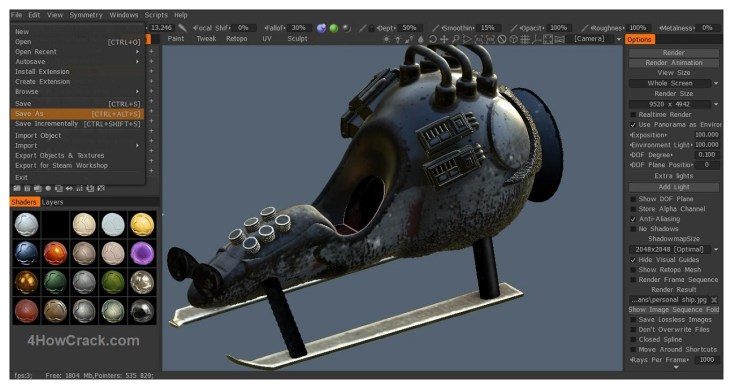Choose Save As in the File menu

77,114
